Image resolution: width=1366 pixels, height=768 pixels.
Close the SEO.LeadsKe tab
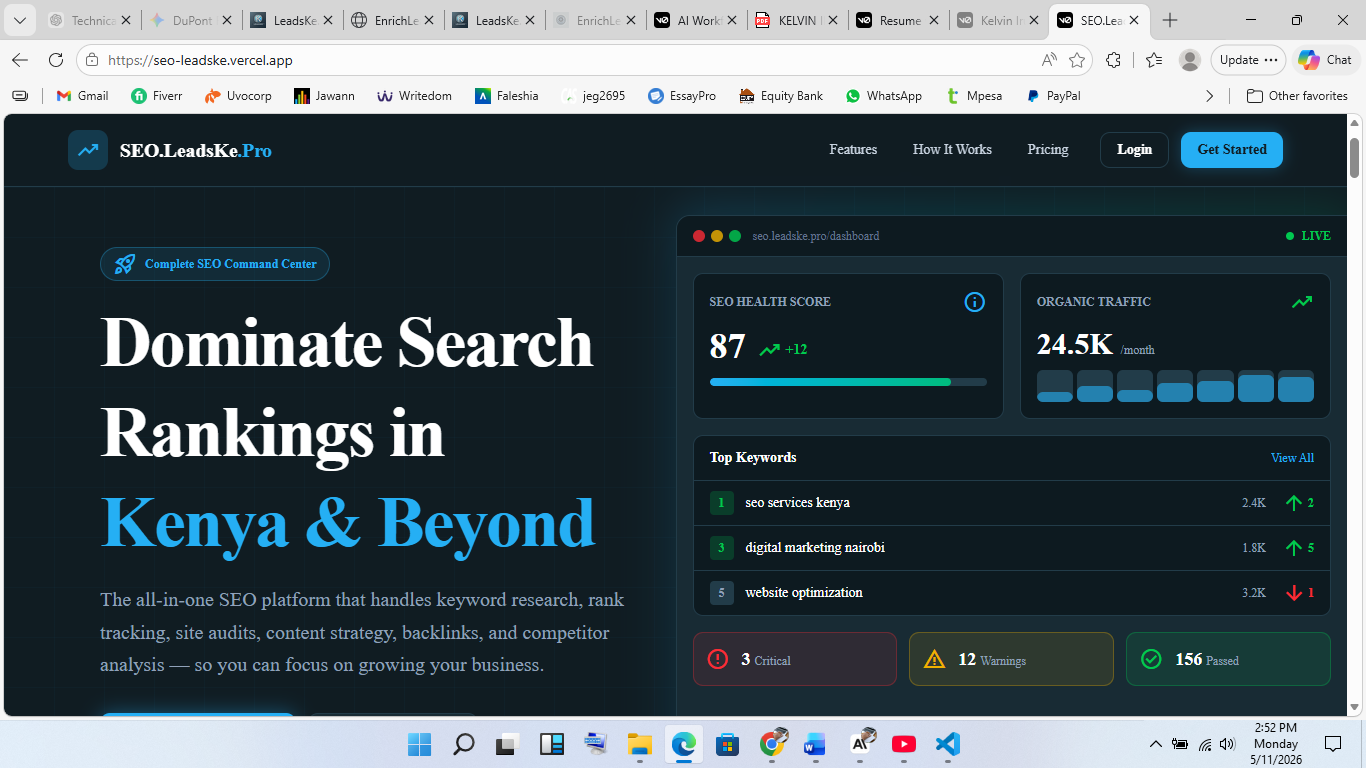1133,20
